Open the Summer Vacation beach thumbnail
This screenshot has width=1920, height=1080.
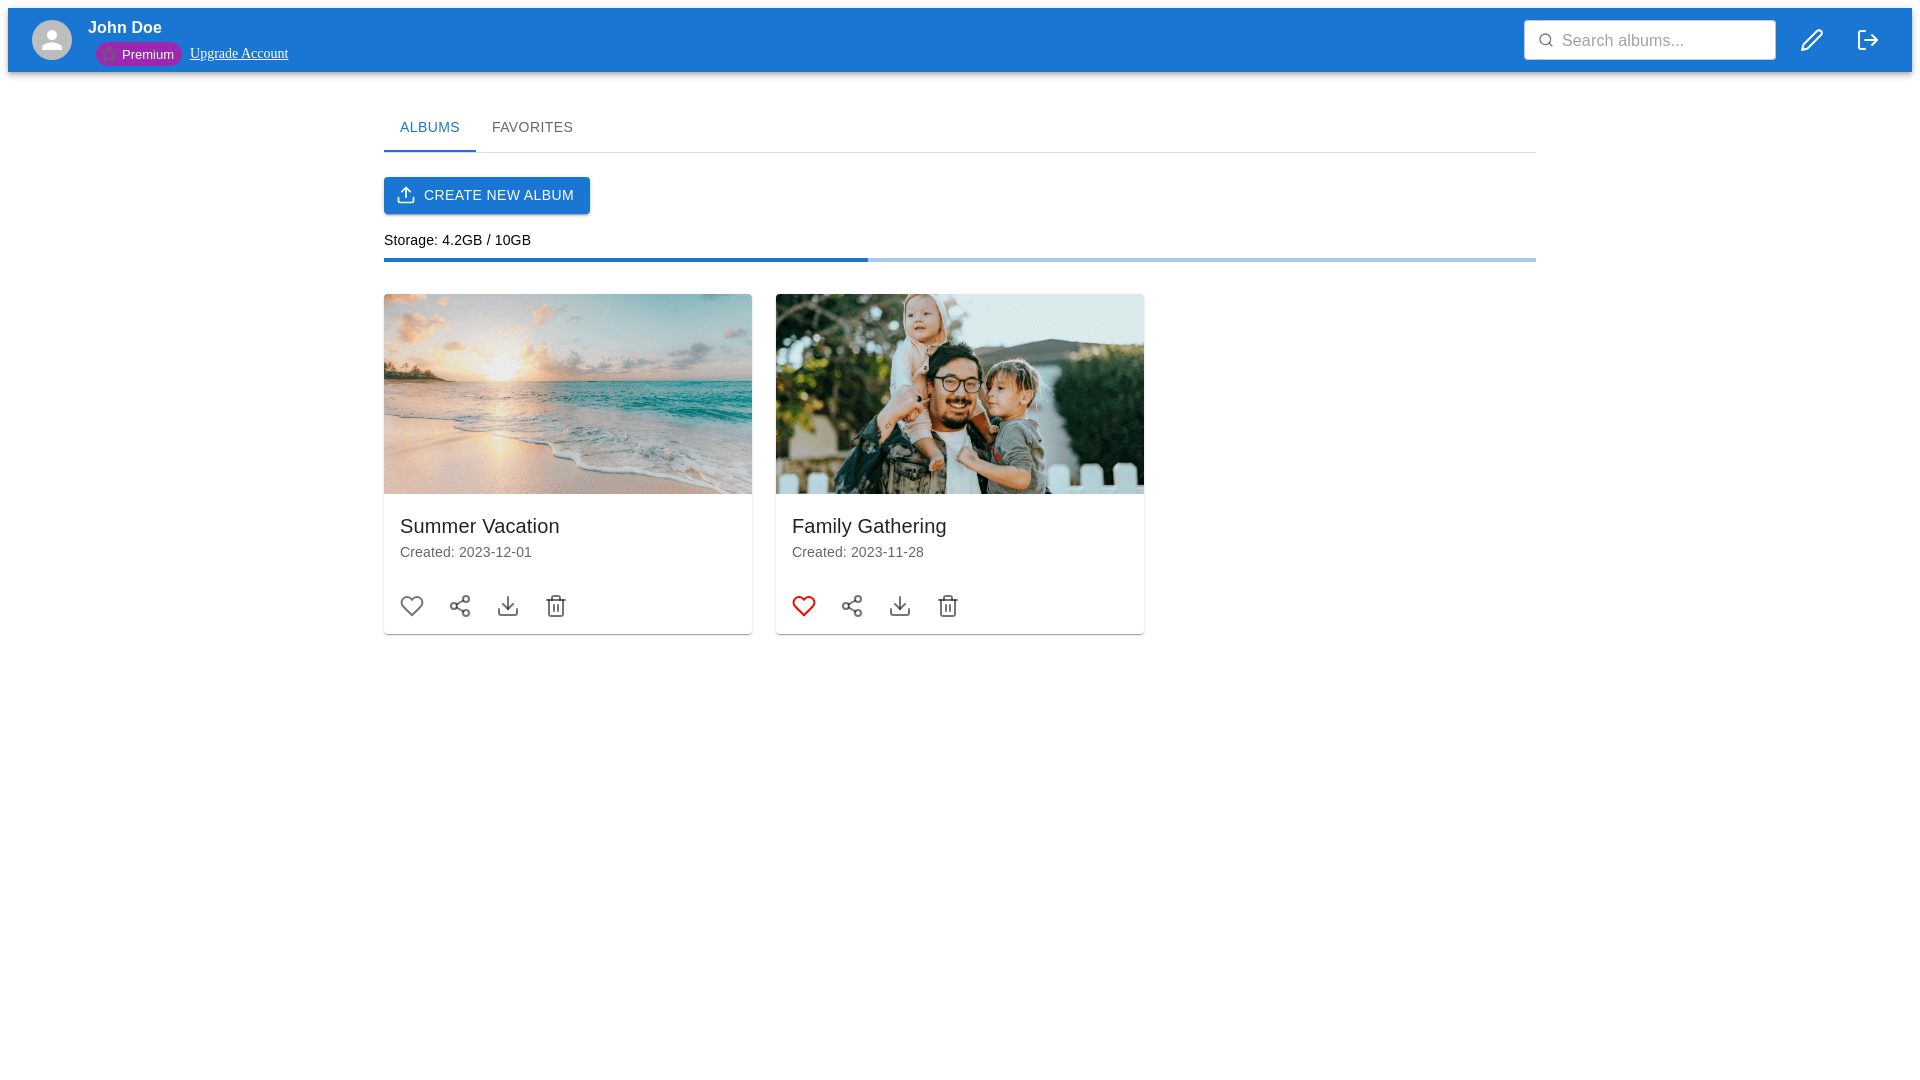point(568,394)
